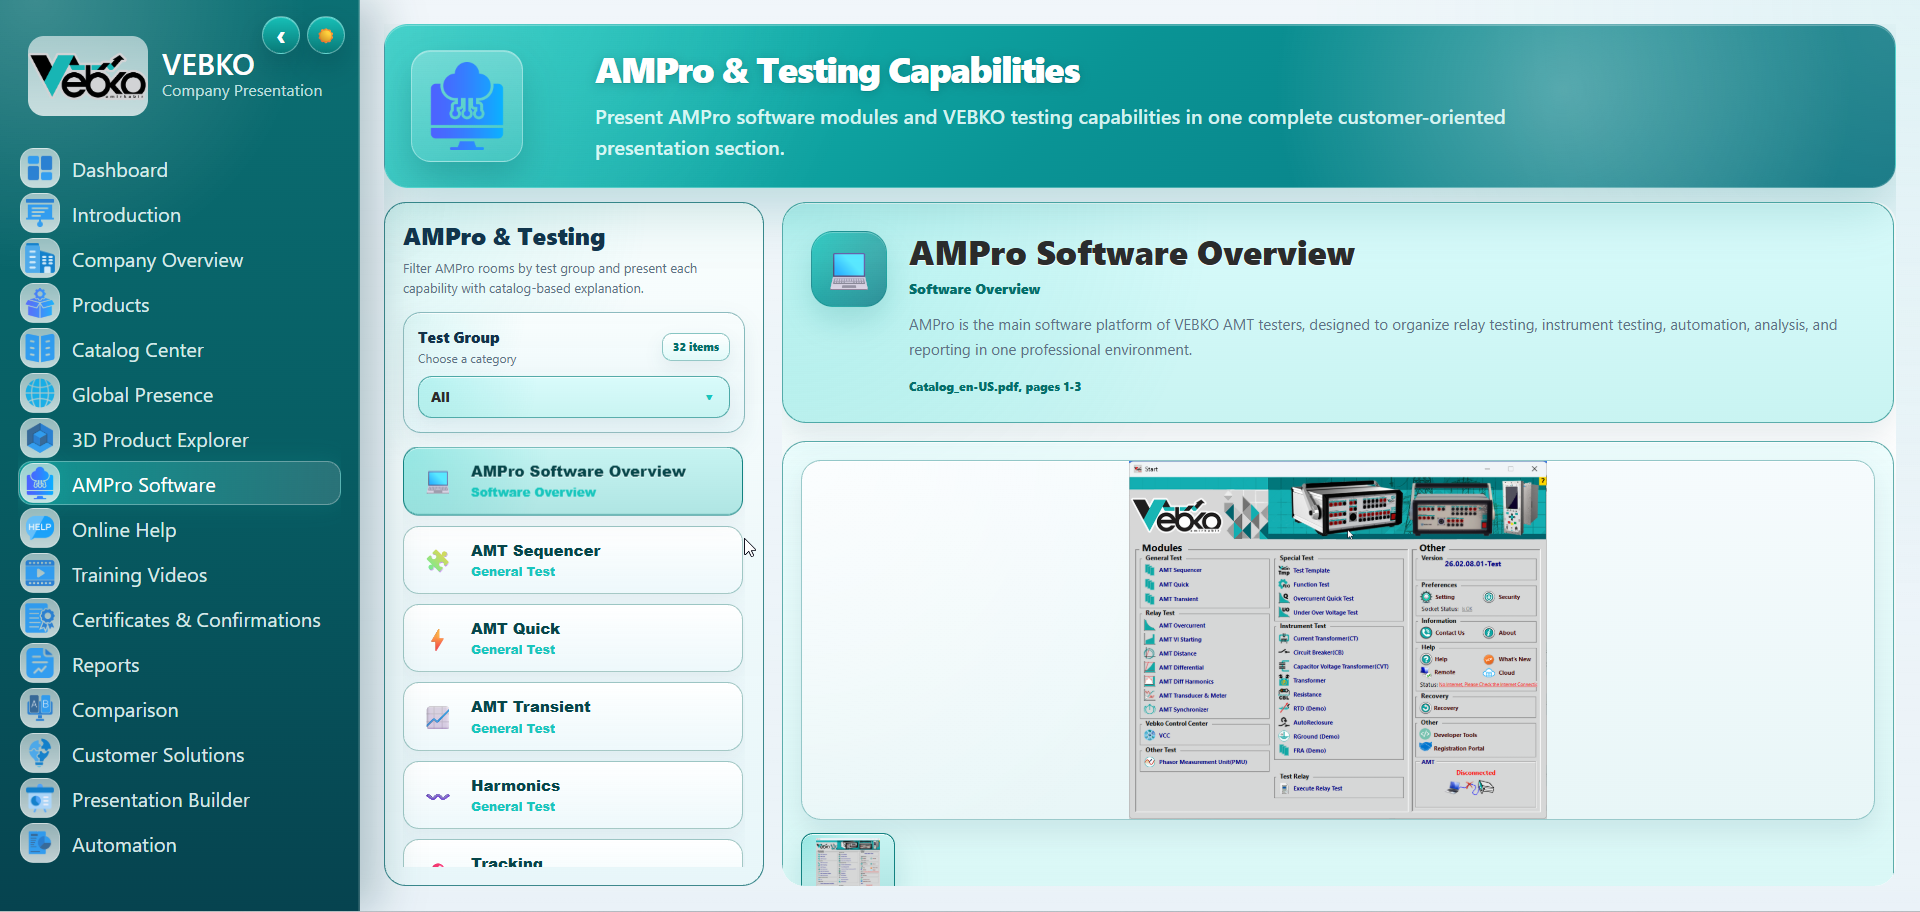The height and width of the screenshot is (912, 1920).
Task: Open Reports from the sidebar
Action: coord(180,664)
